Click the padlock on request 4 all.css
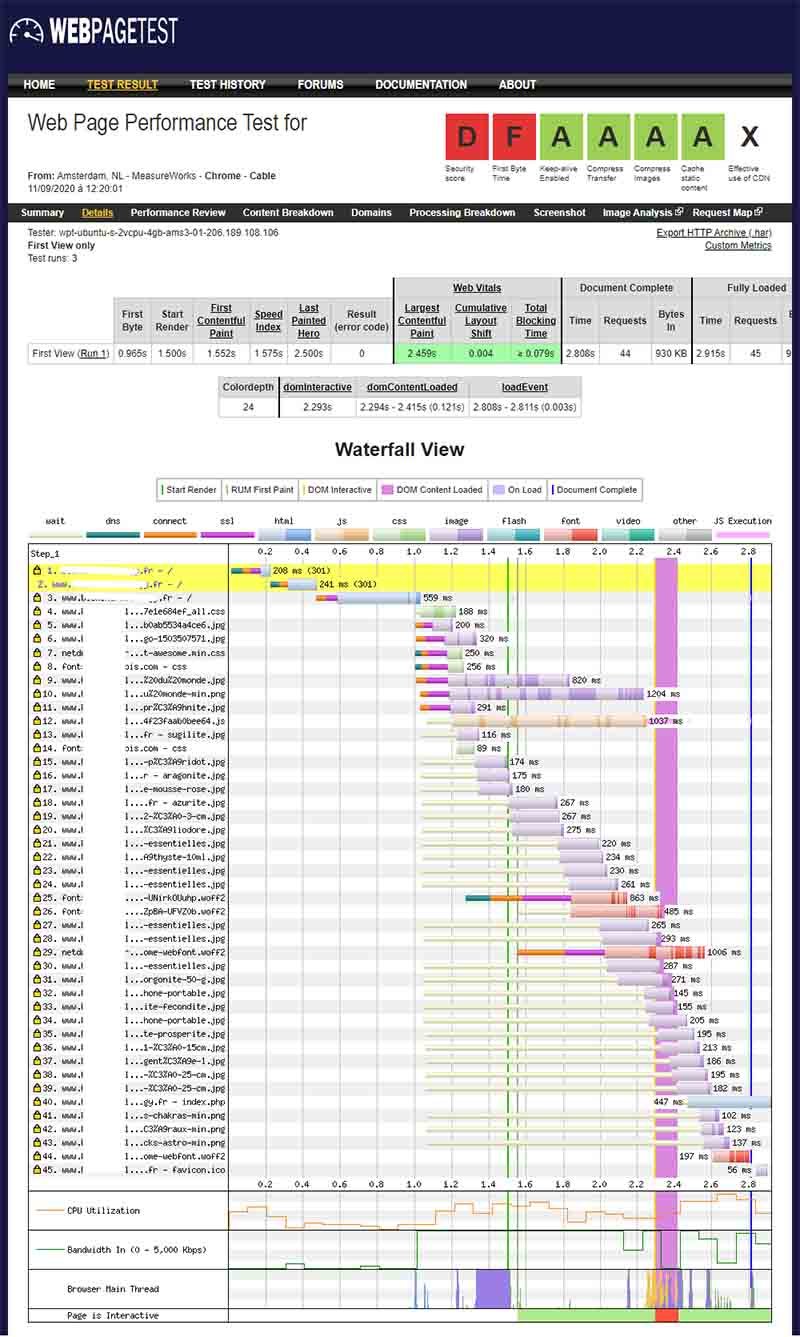Screen dimensions: 800x1337 point(36,611)
